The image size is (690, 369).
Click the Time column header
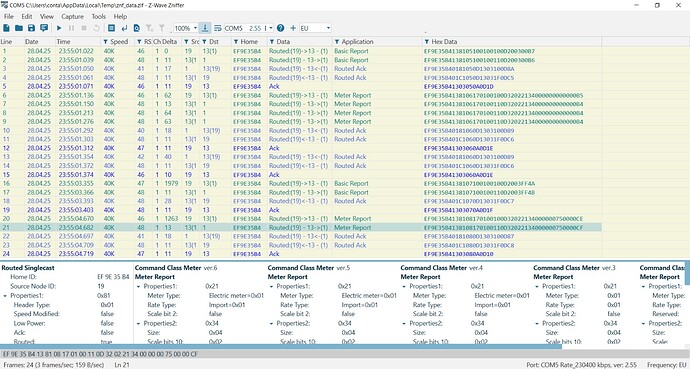pyautogui.click(x=77, y=42)
